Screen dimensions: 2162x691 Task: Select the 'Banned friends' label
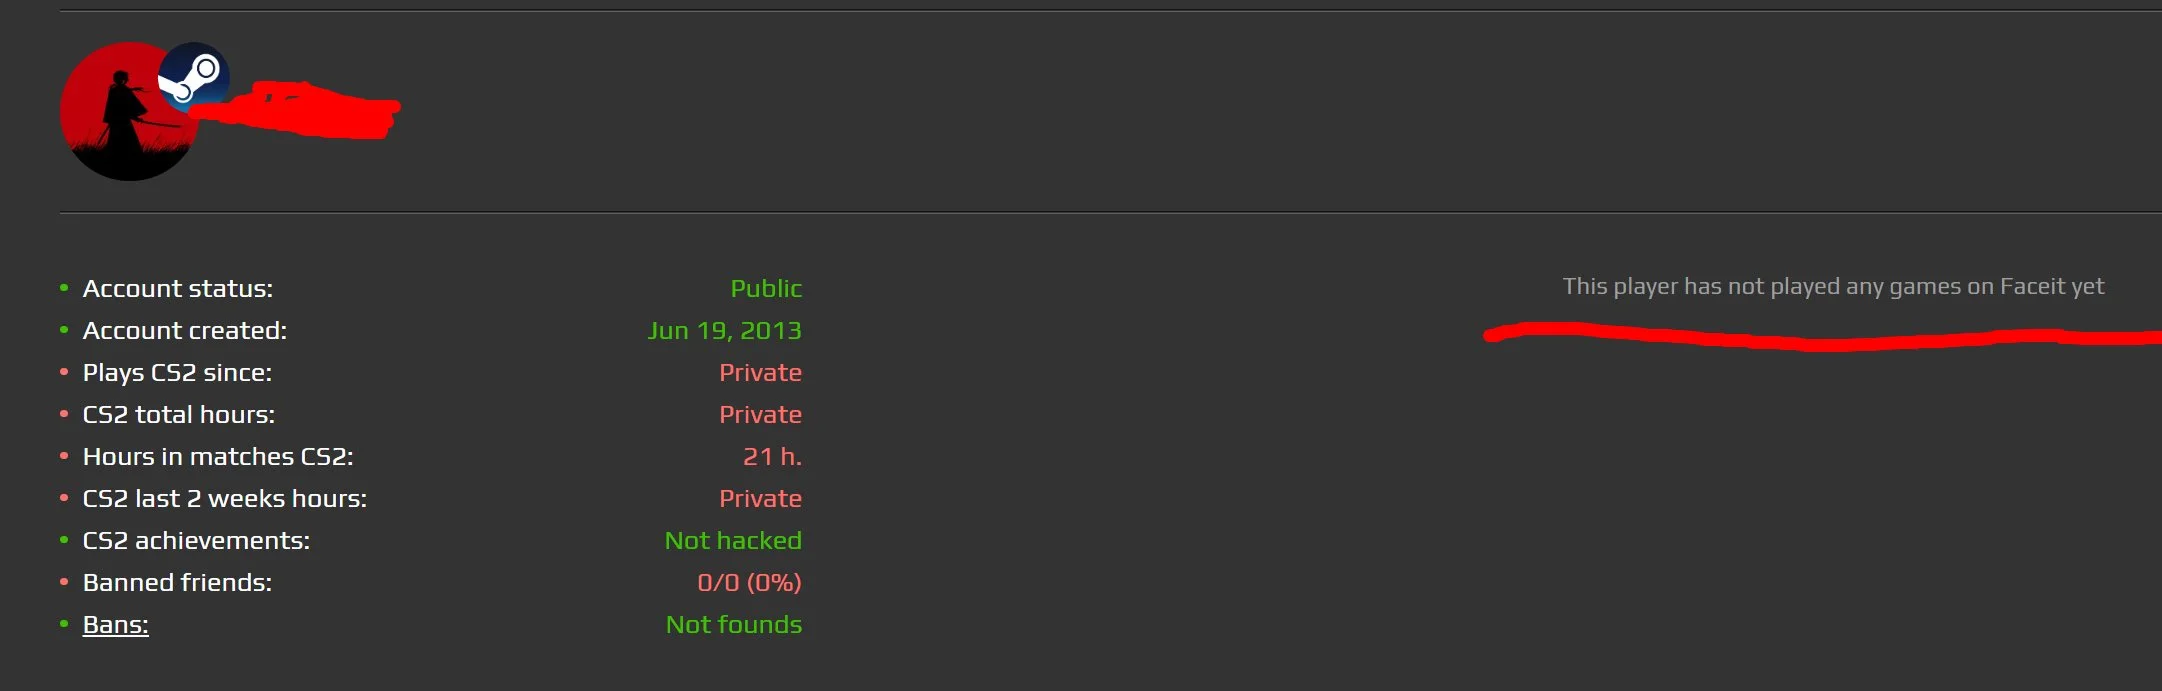pos(177,583)
